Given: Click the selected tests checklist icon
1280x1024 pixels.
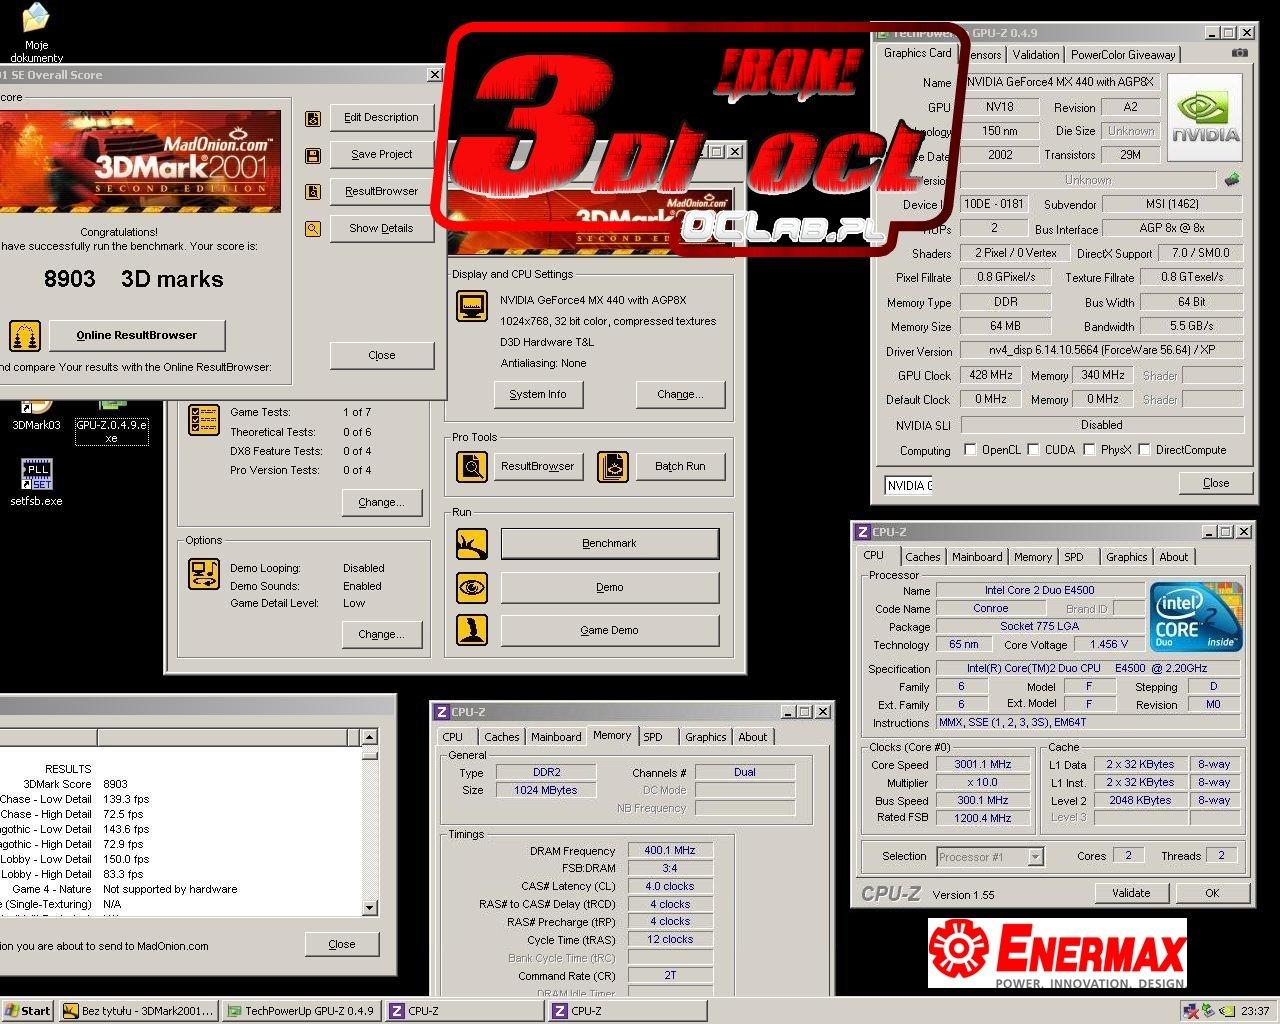Looking at the screenshot, I should pos(204,419).
